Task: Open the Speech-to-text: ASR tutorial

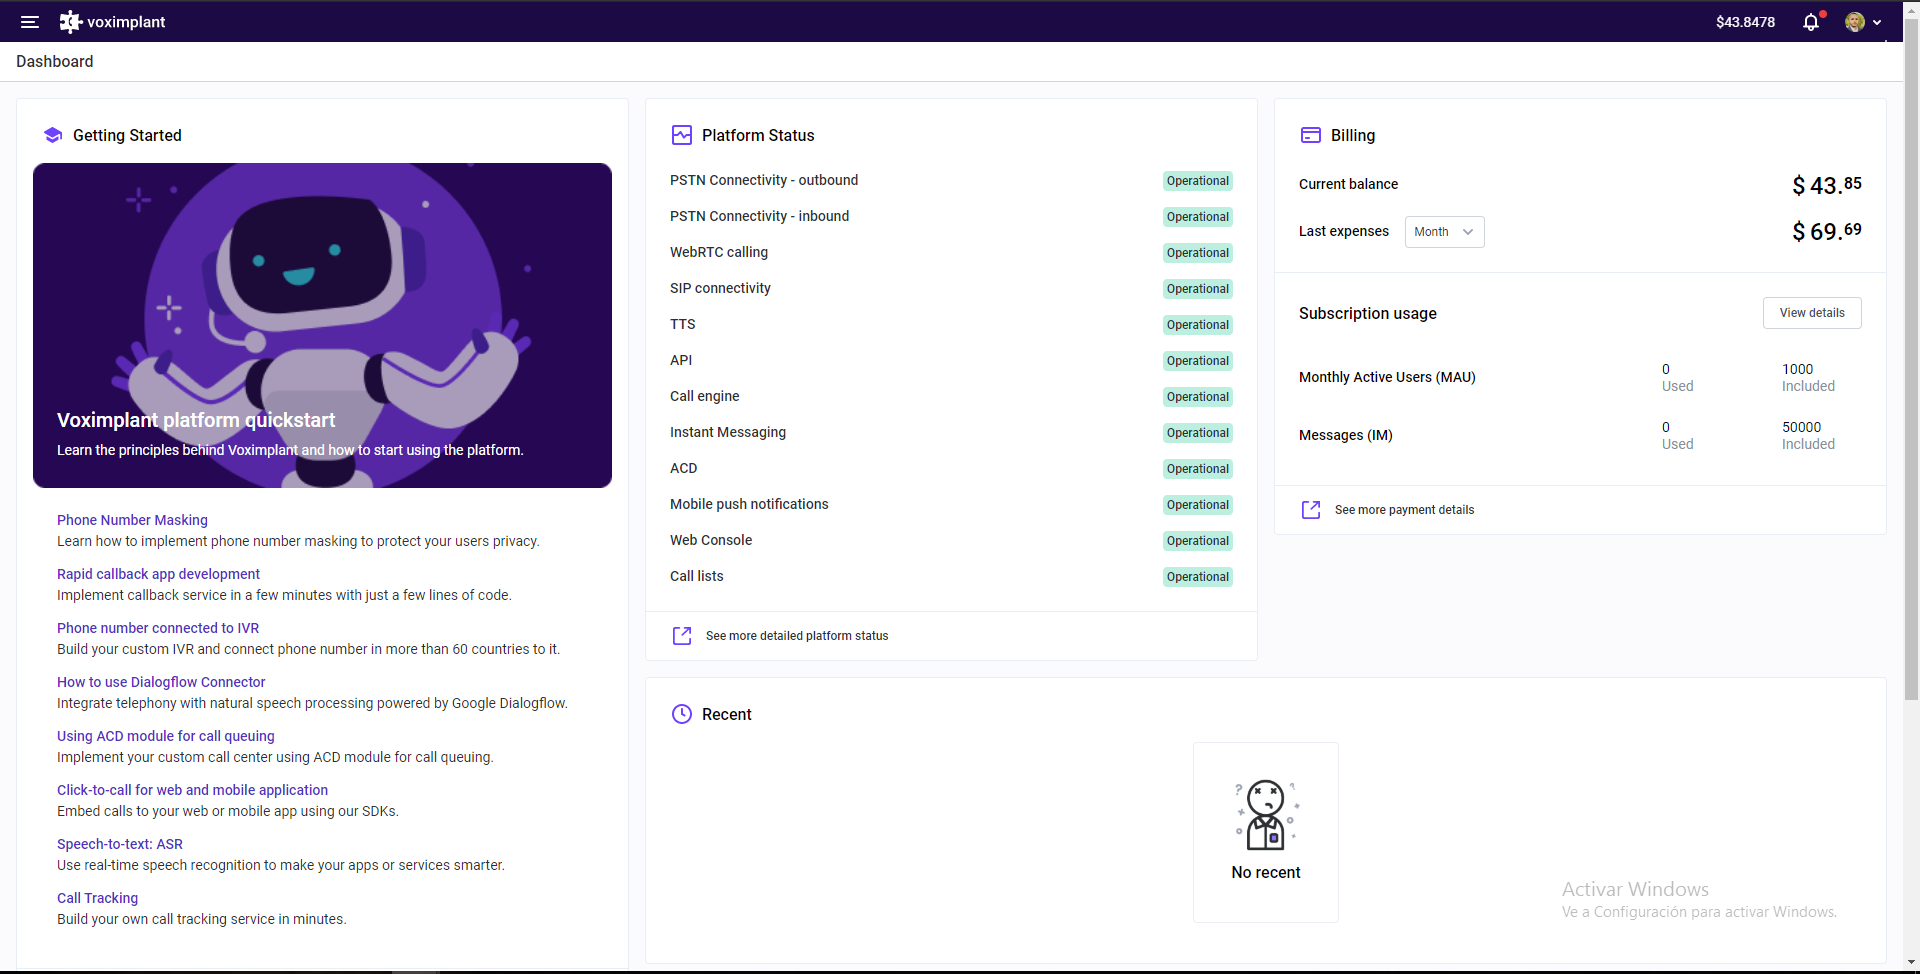Action: tap(120, 844)
